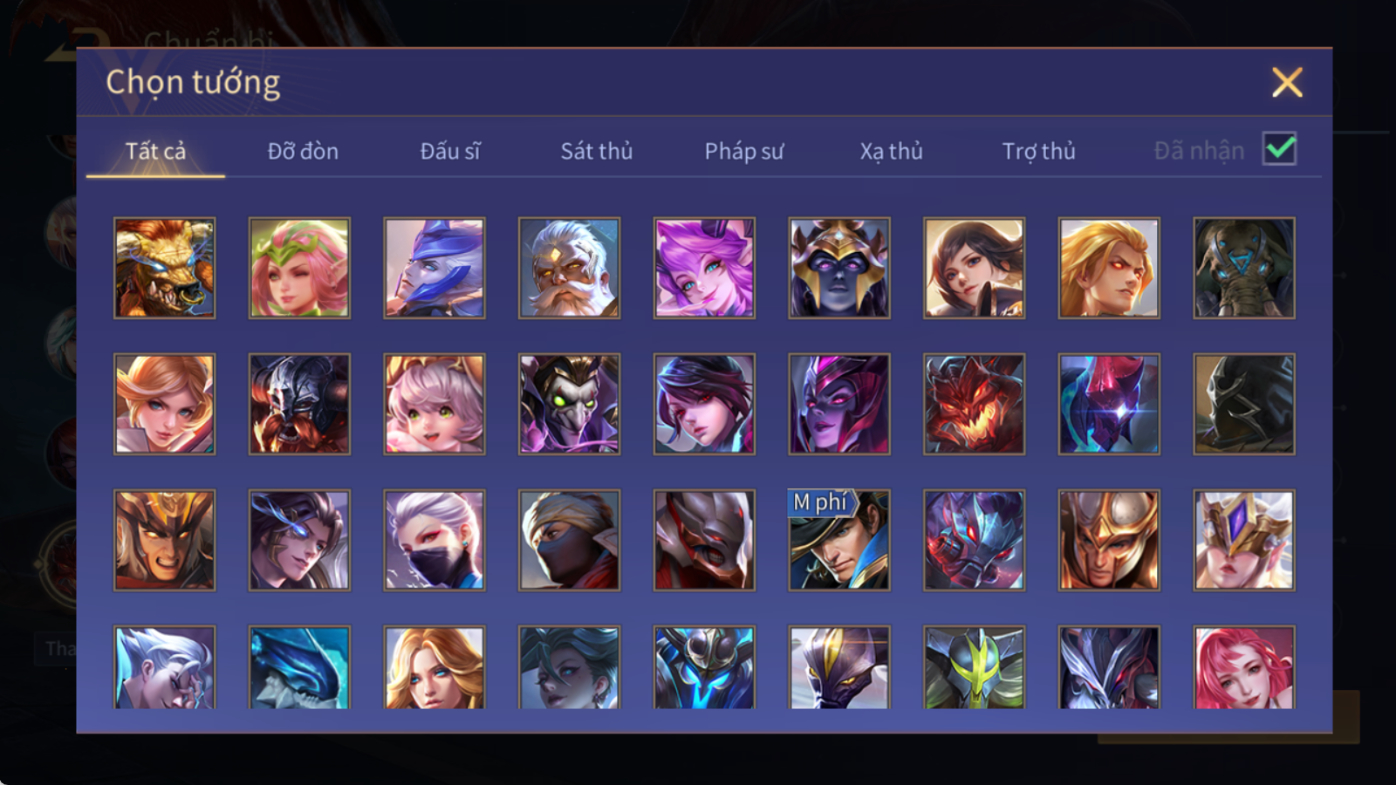The image size is (1396, 785).
Task: Pick the red fire demon hero
Action: (974, 404)
